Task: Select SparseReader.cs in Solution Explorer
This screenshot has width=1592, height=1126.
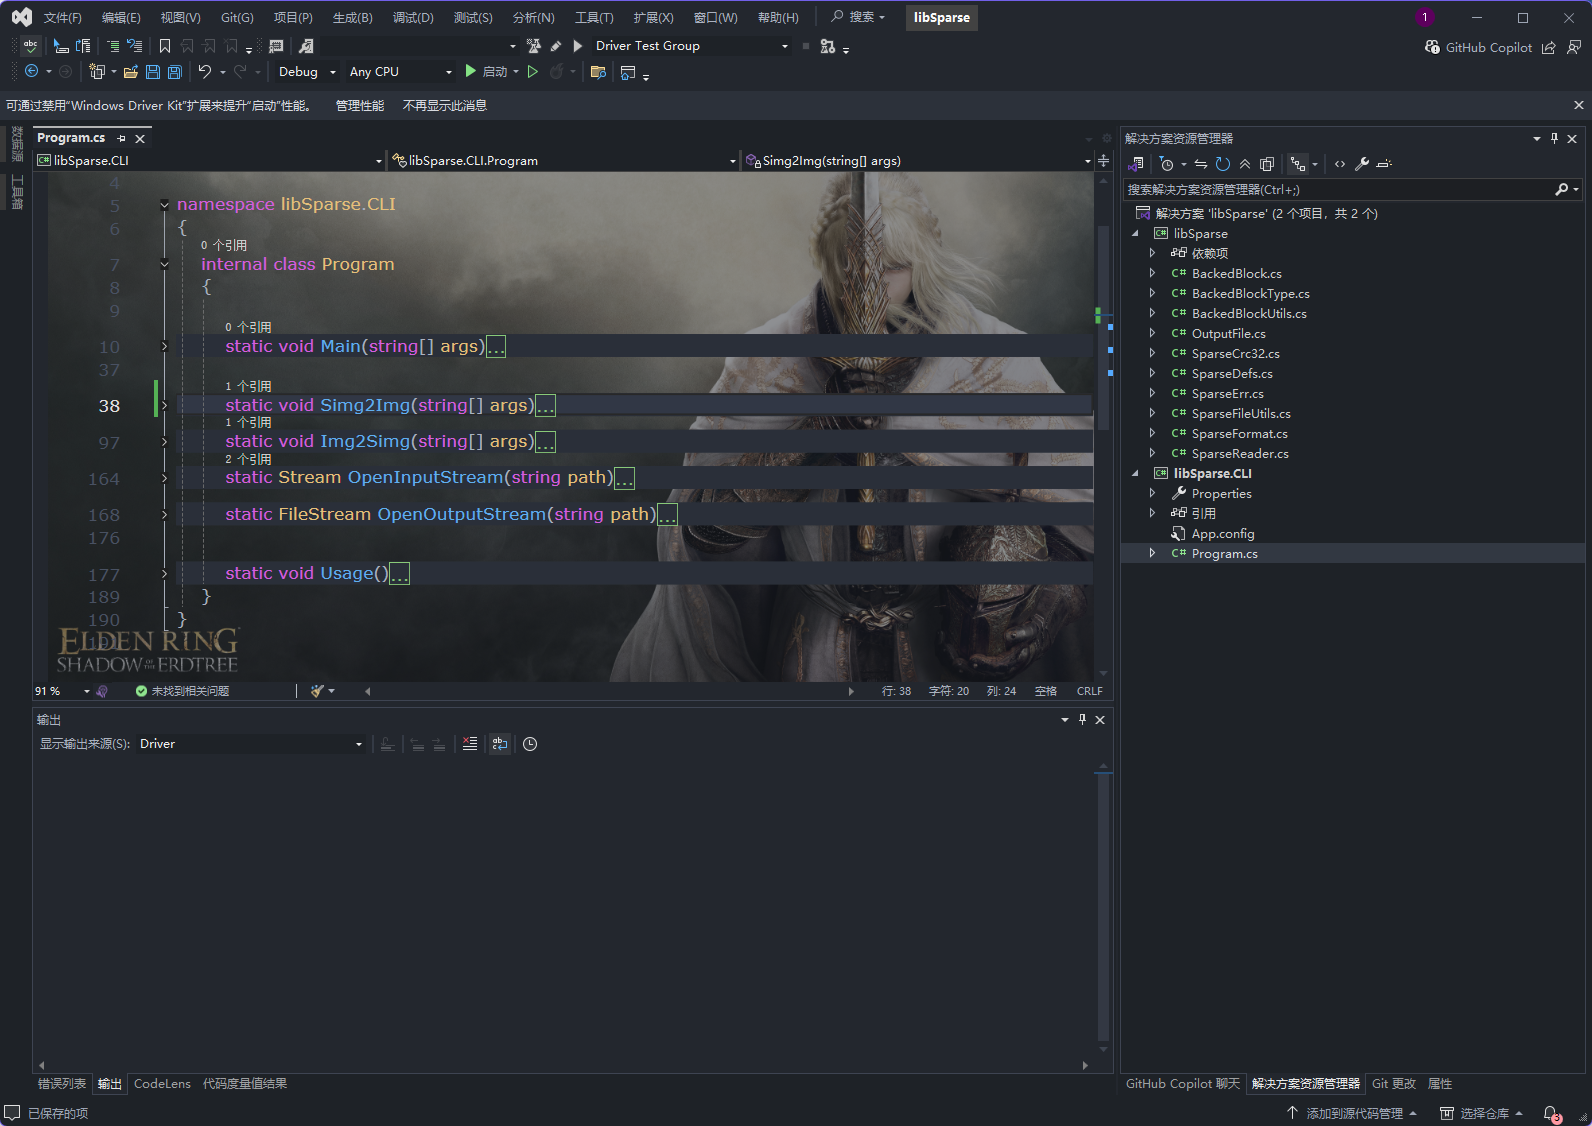Action: point(1240,454)
